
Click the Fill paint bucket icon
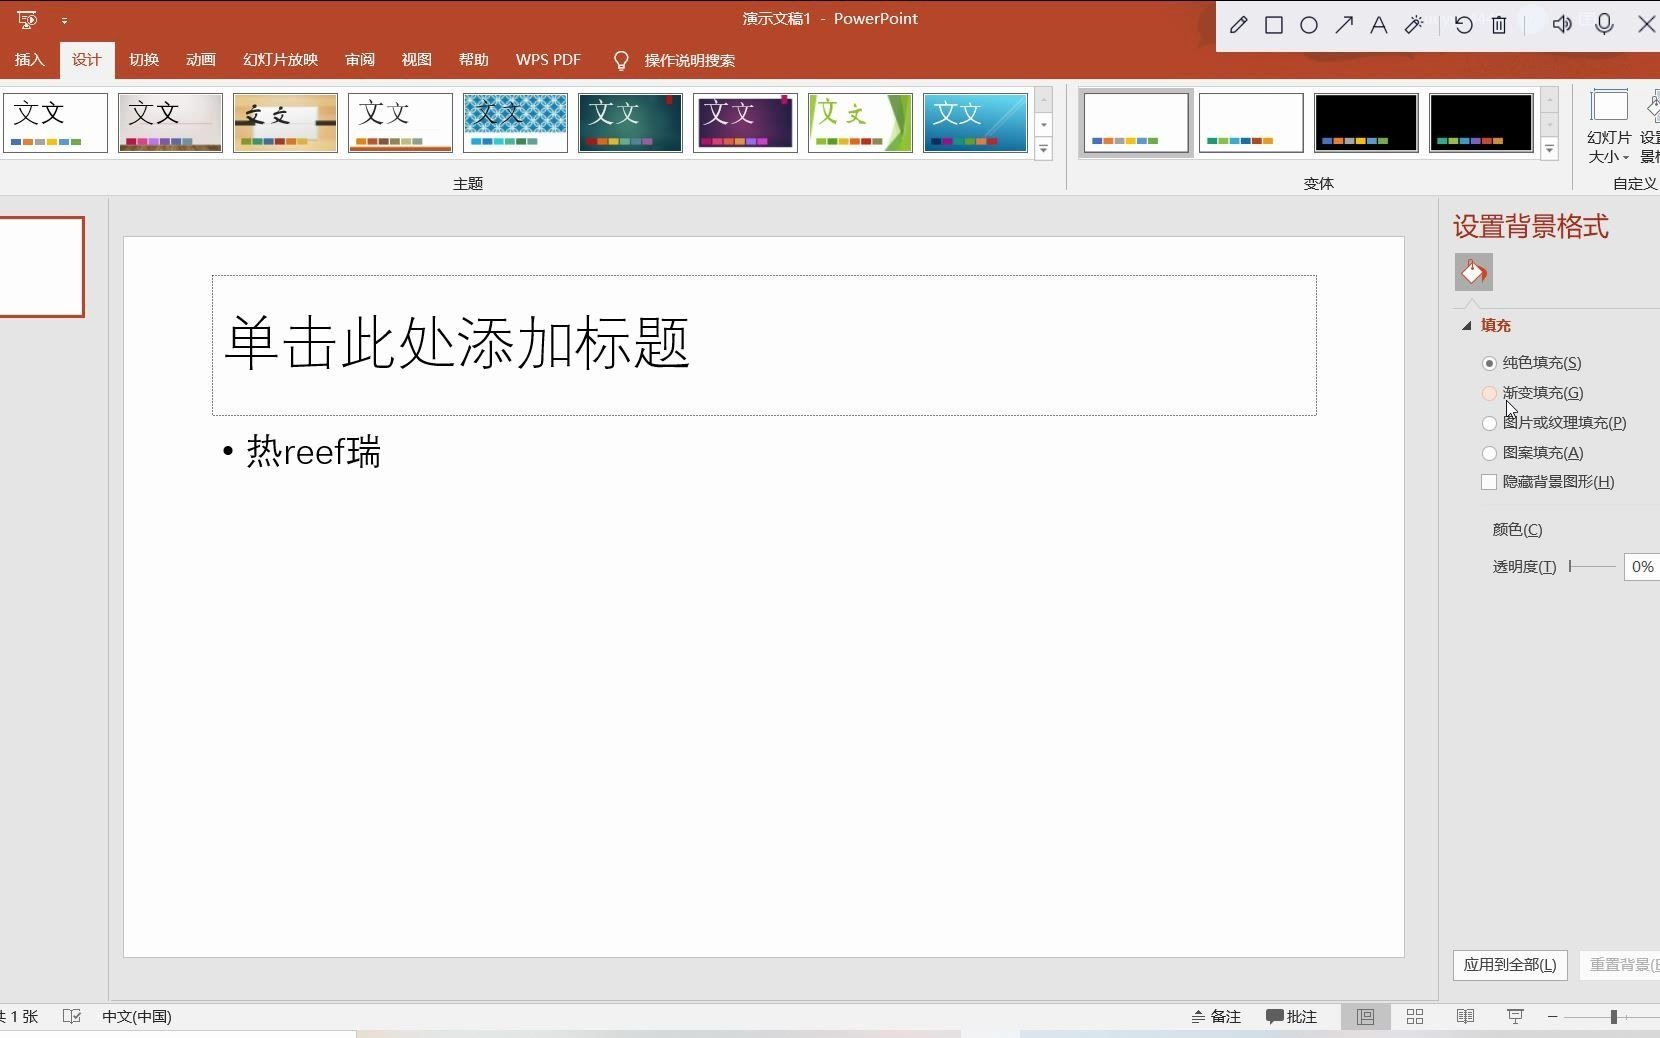1473,272
